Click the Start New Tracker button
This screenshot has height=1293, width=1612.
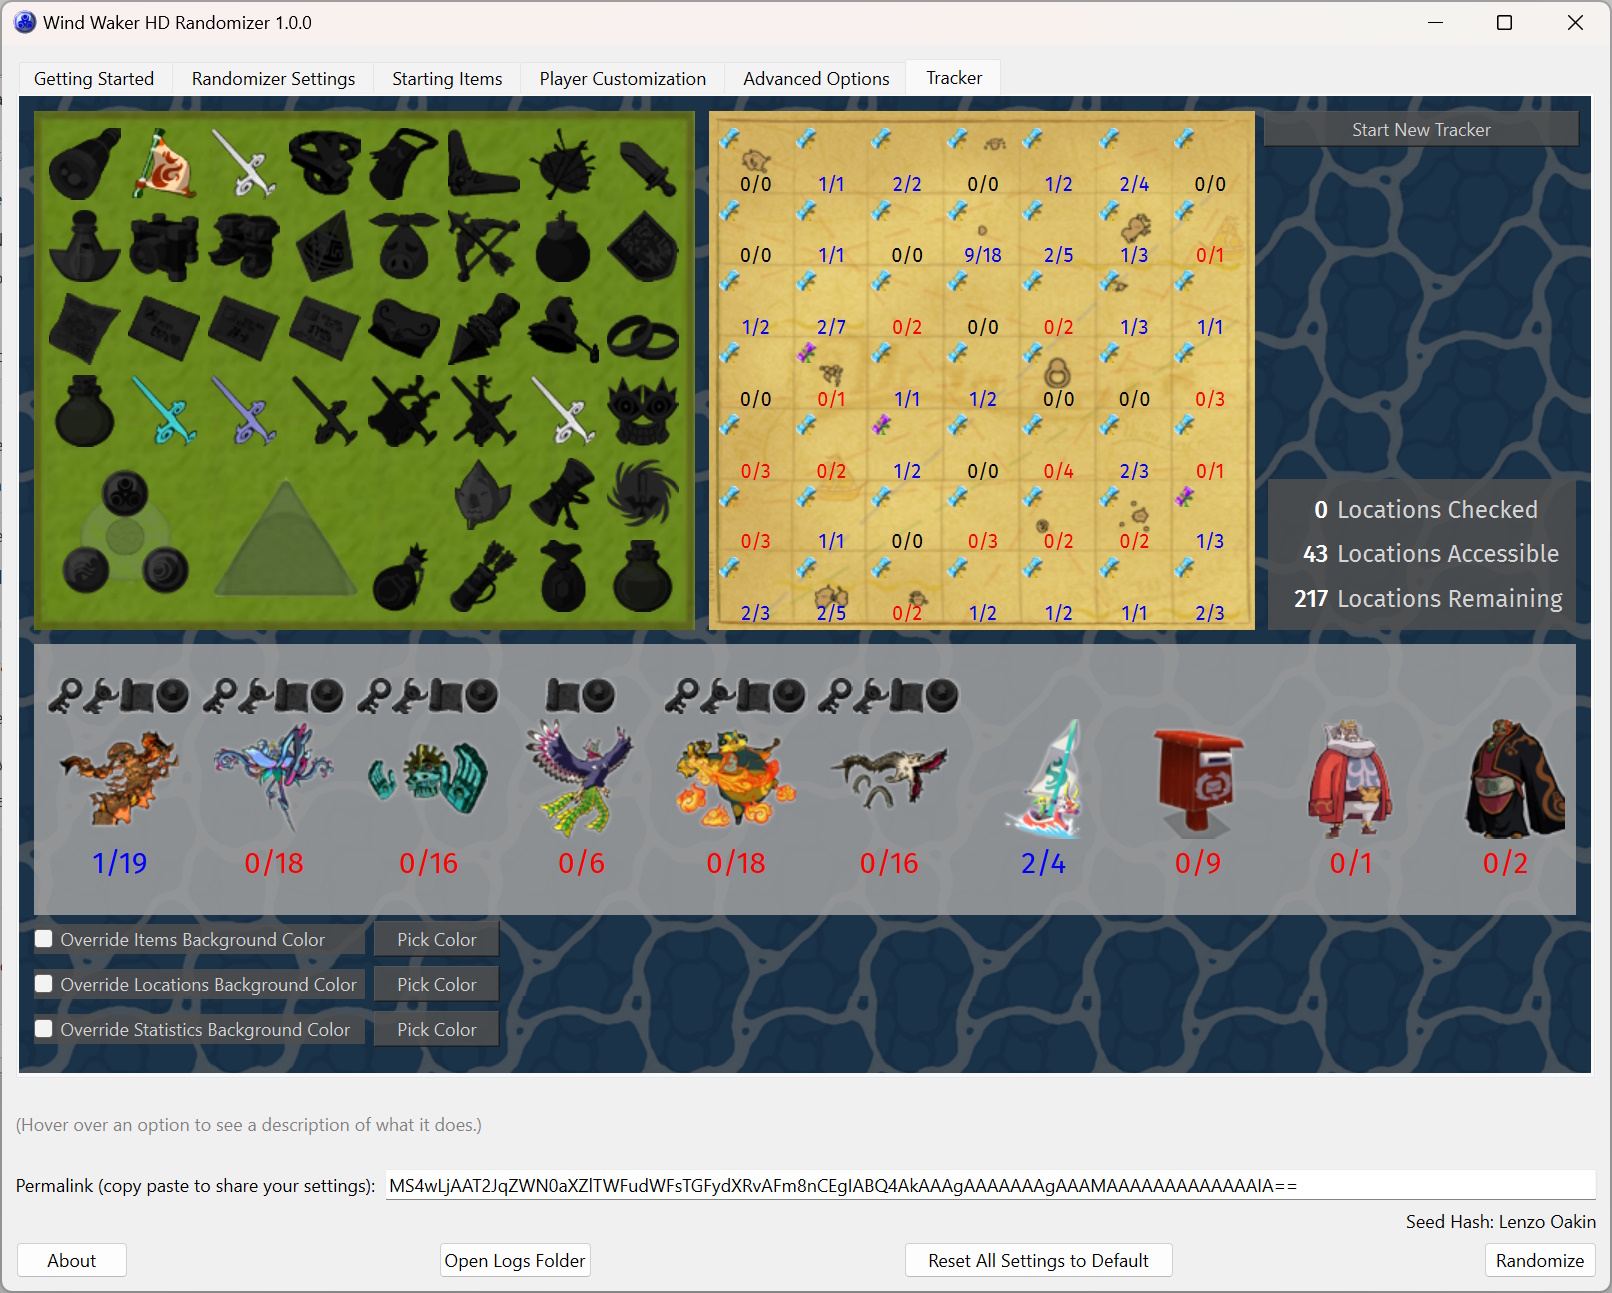click(1421, 130)
